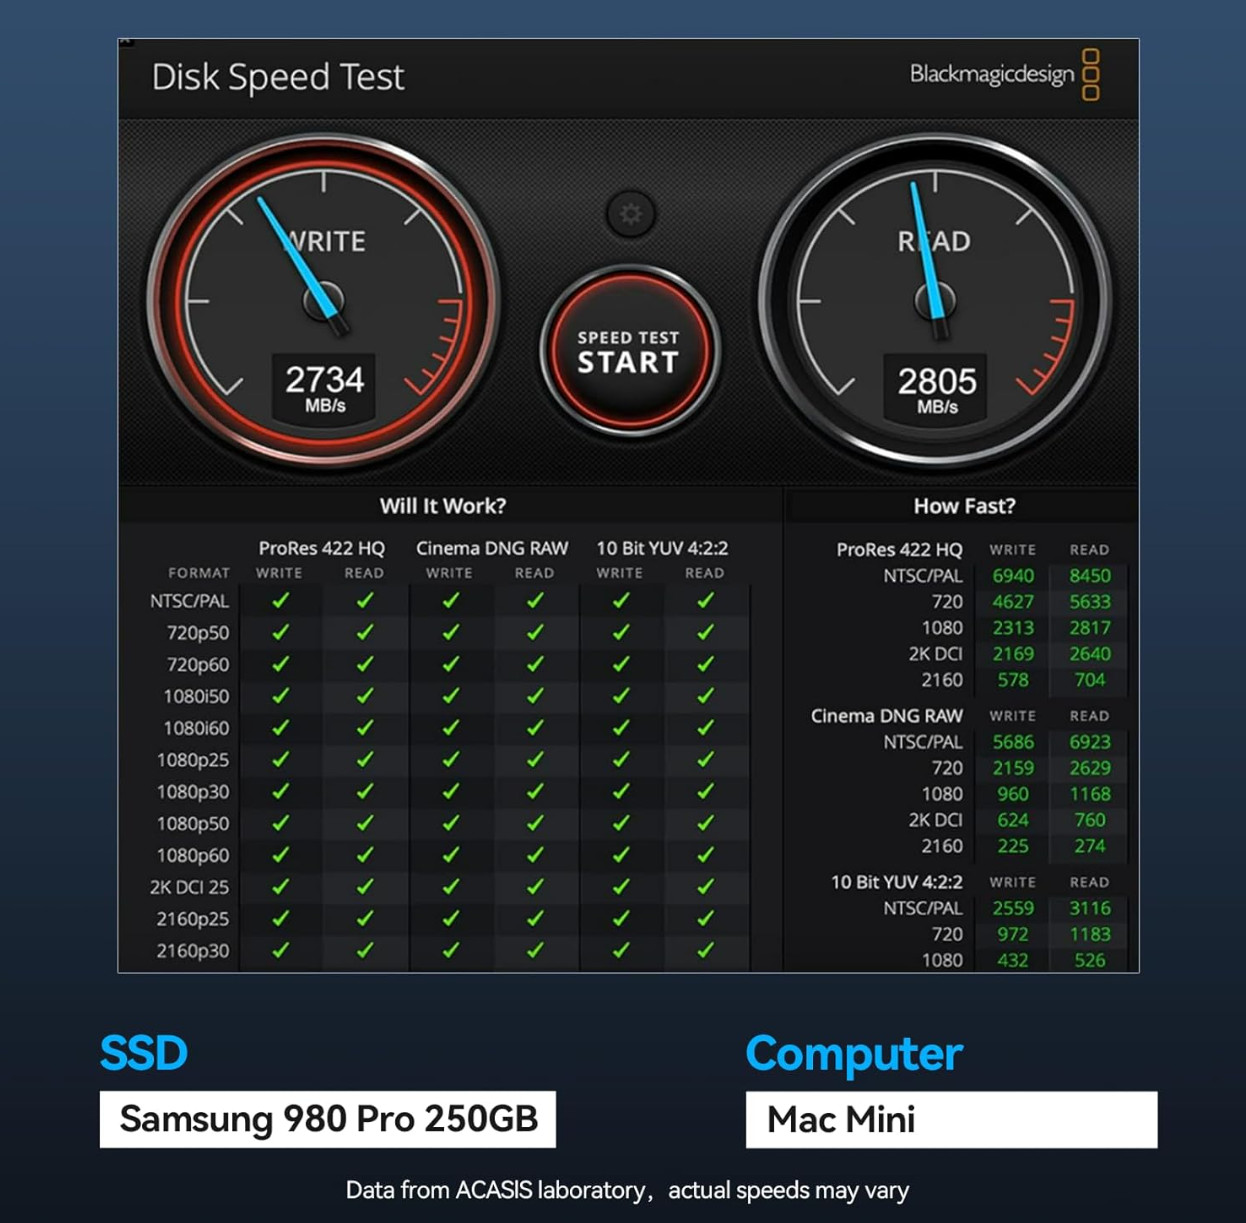This screenshot has width=1246, height=1223.
Task: Click the 2160p25 10 Bit YUV write checkmark
Action: pos(621,918)
